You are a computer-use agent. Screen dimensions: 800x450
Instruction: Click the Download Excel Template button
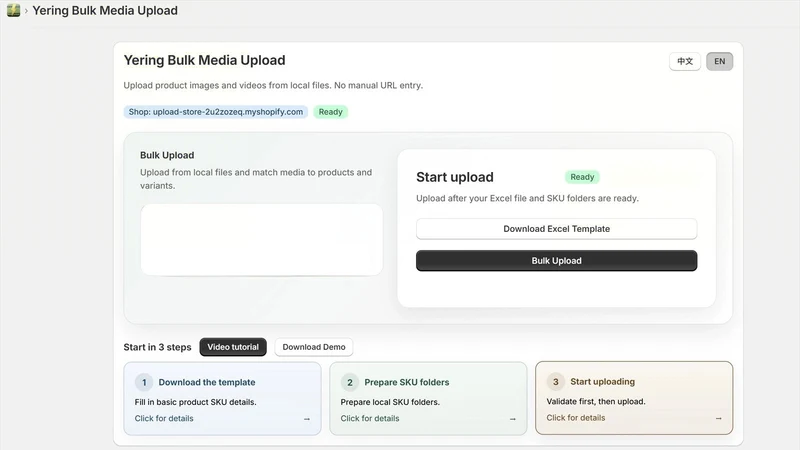557,229
